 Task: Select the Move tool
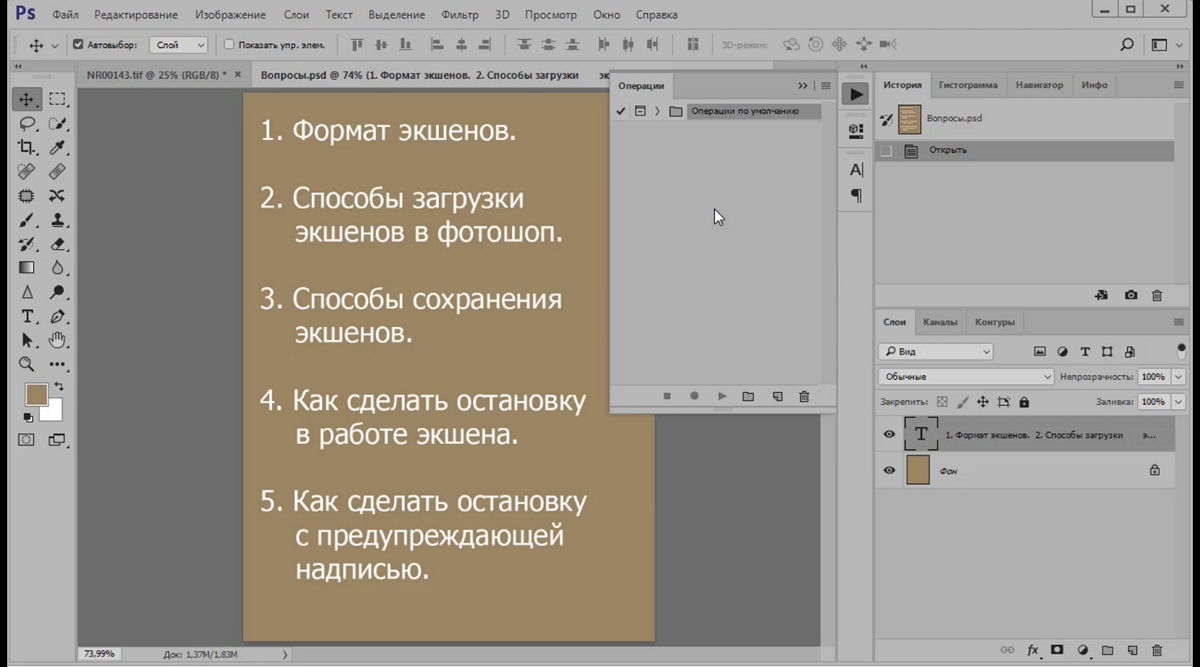tap(27, 99)
